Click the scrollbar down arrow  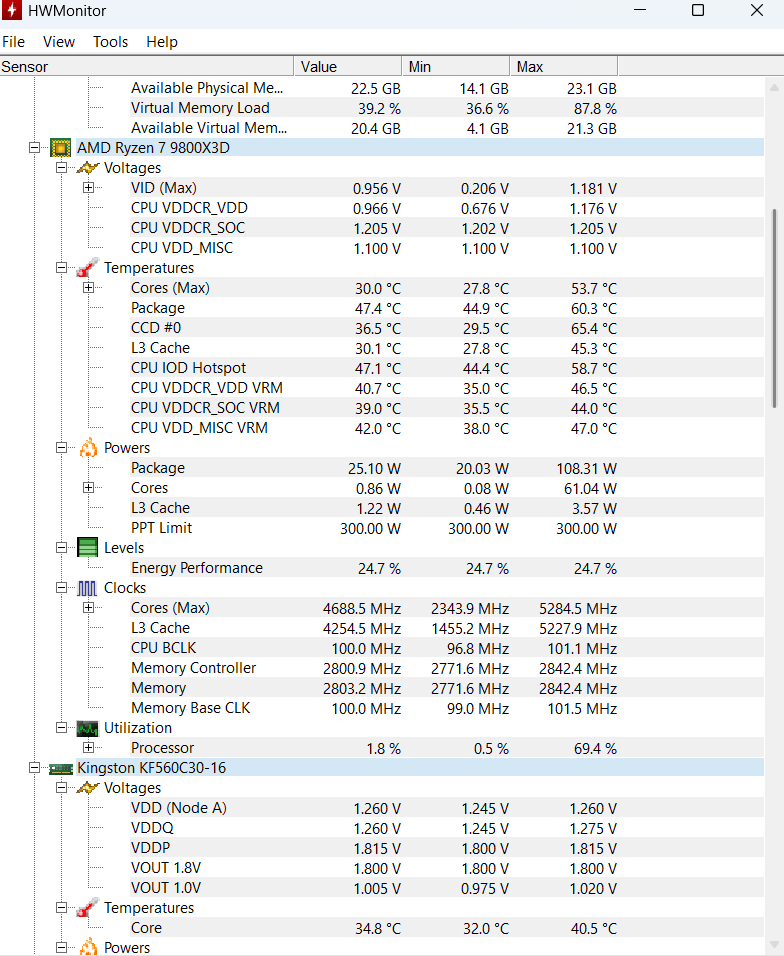coord(774,944)
